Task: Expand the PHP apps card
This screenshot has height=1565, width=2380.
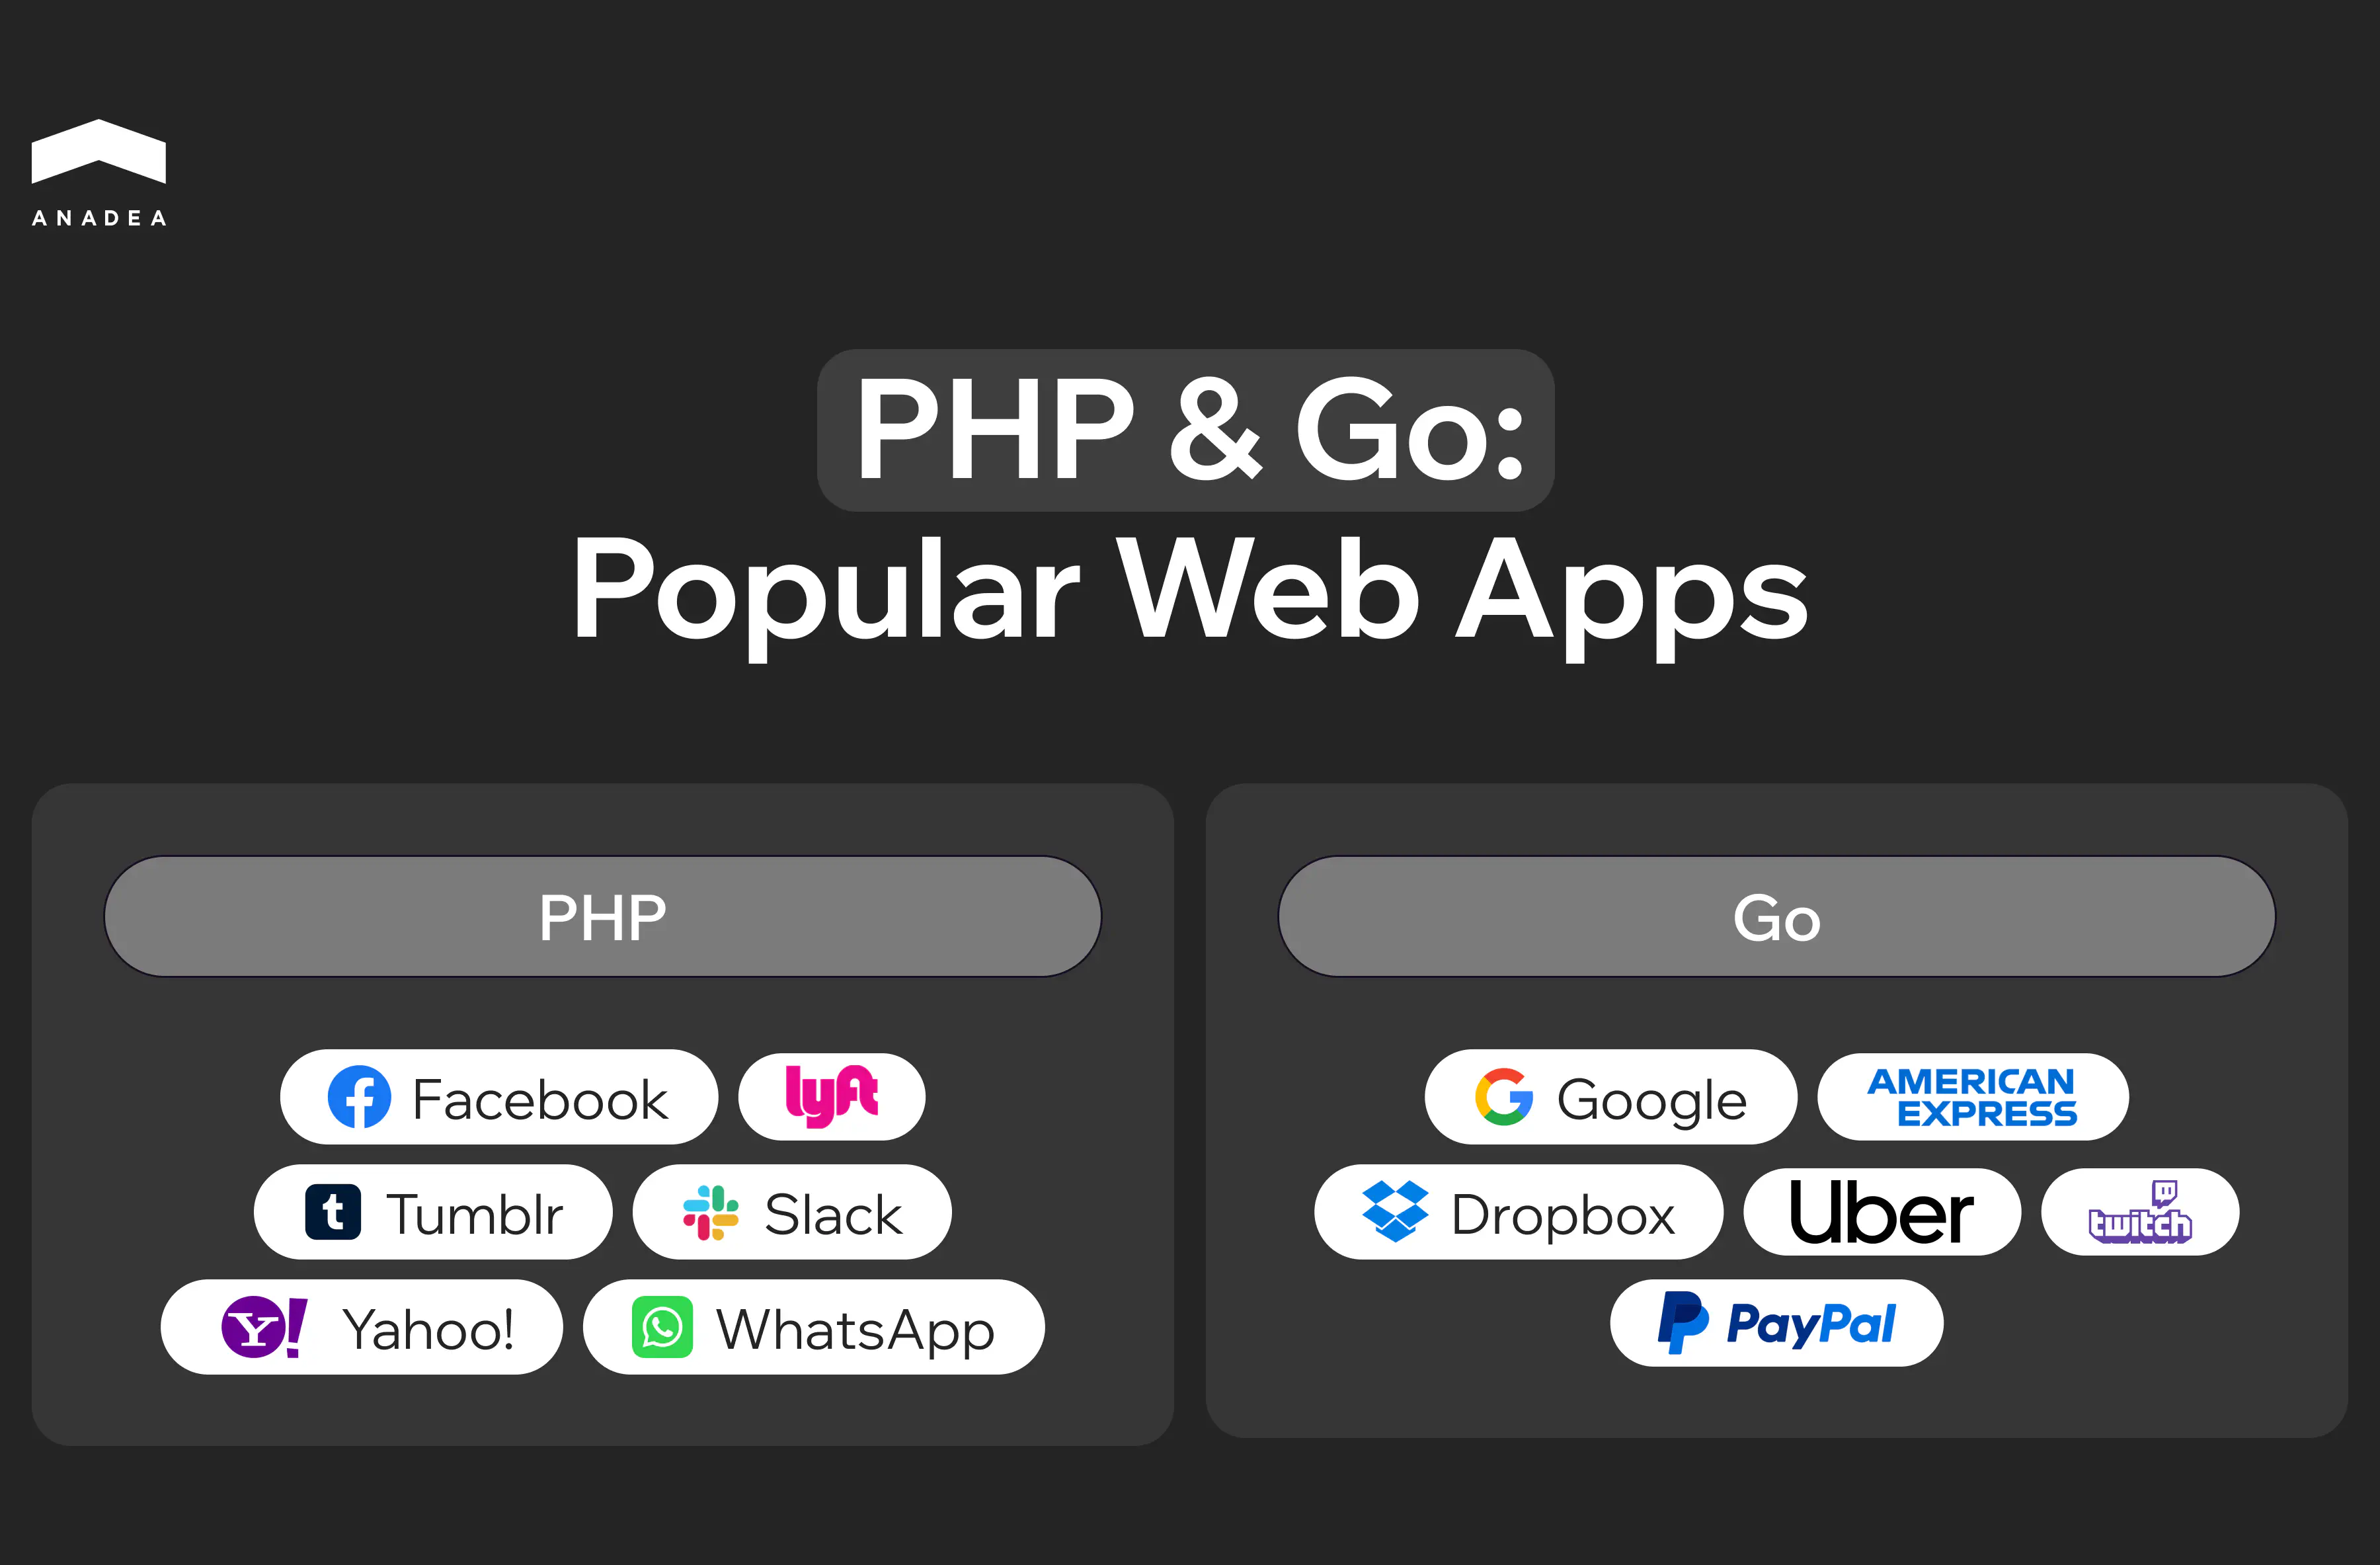Action: pyautogui.click(x=602, y=914)
